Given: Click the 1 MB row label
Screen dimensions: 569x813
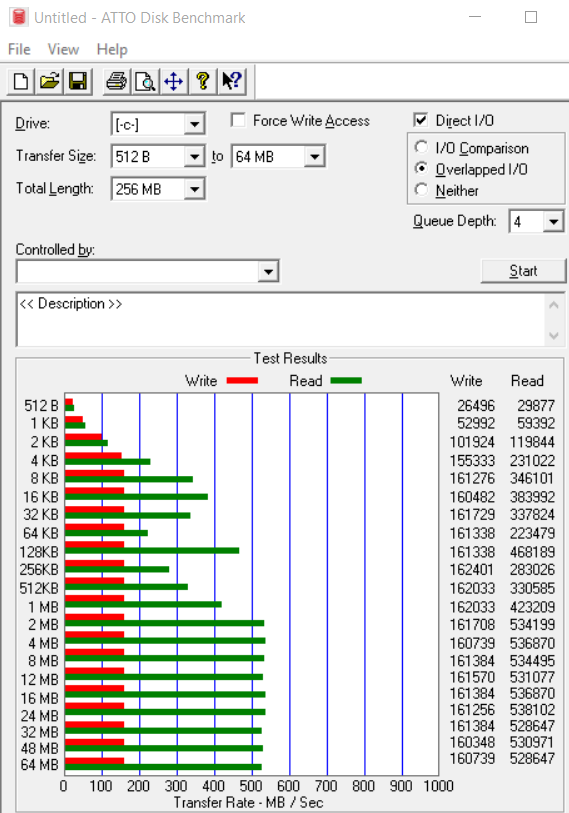Looking at the screenshot, I should click(x=43, y=607).
